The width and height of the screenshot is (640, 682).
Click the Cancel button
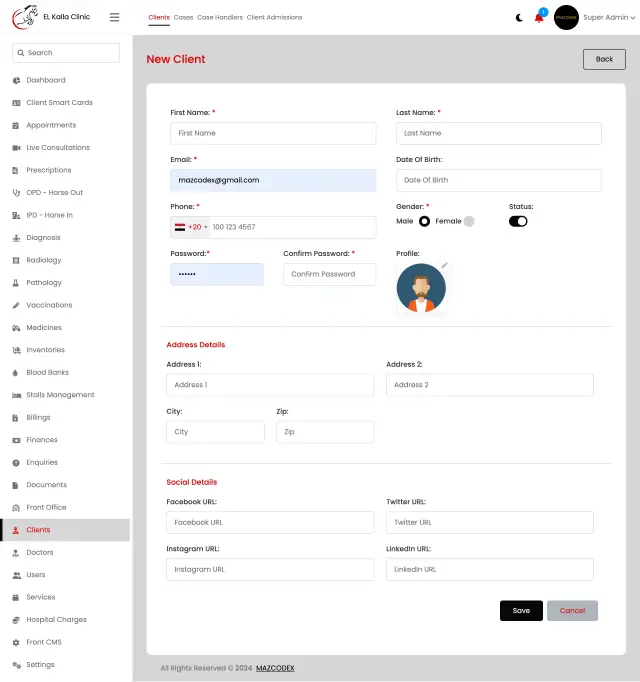(572, 611)
